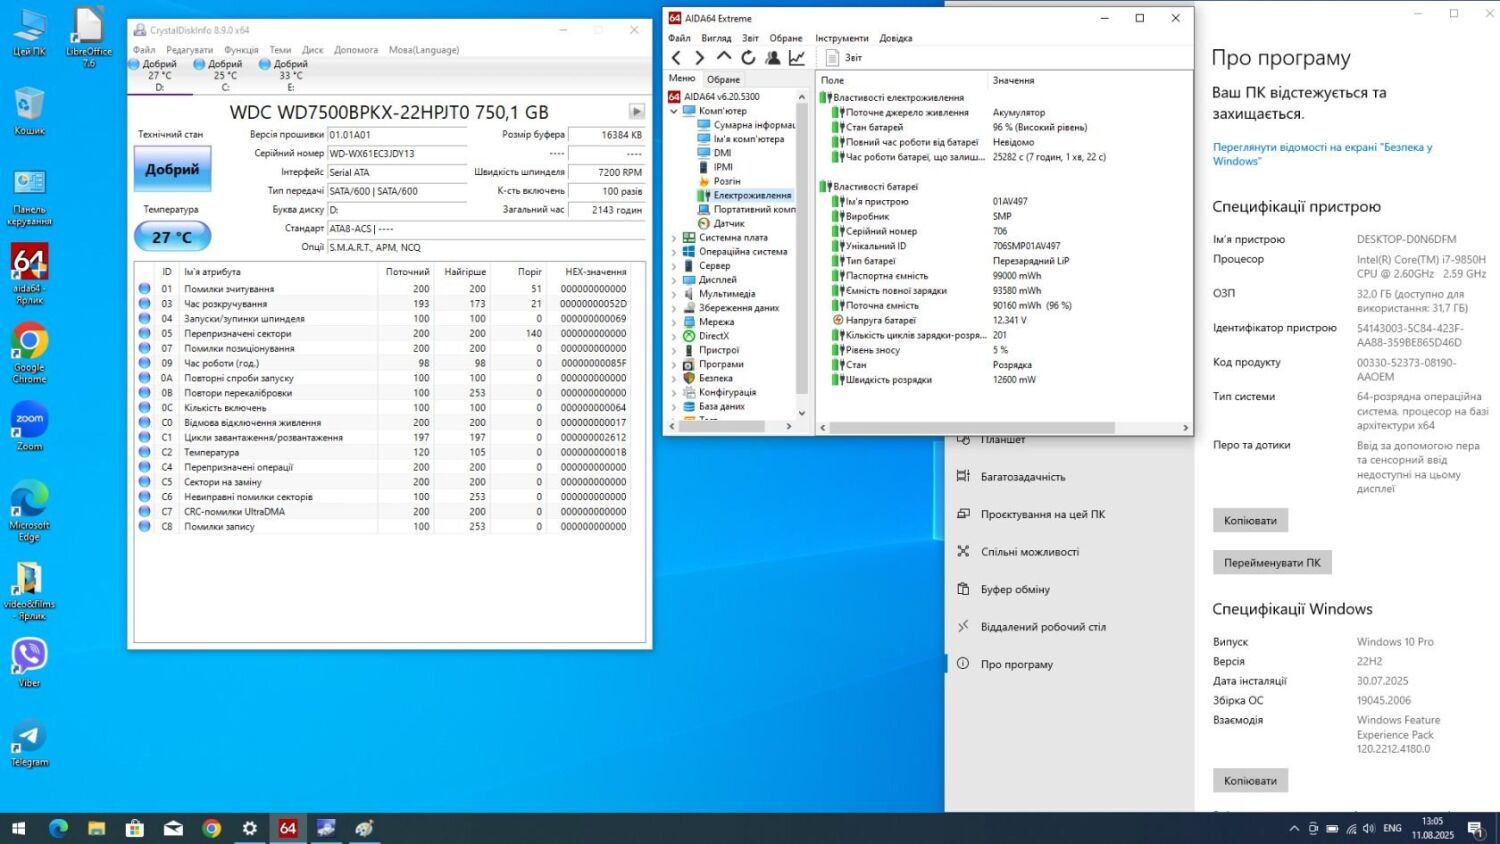1500x844 pixels.
Task: Go to next disk arrow in CrystalDiskInfo
Action: [636, 111]
